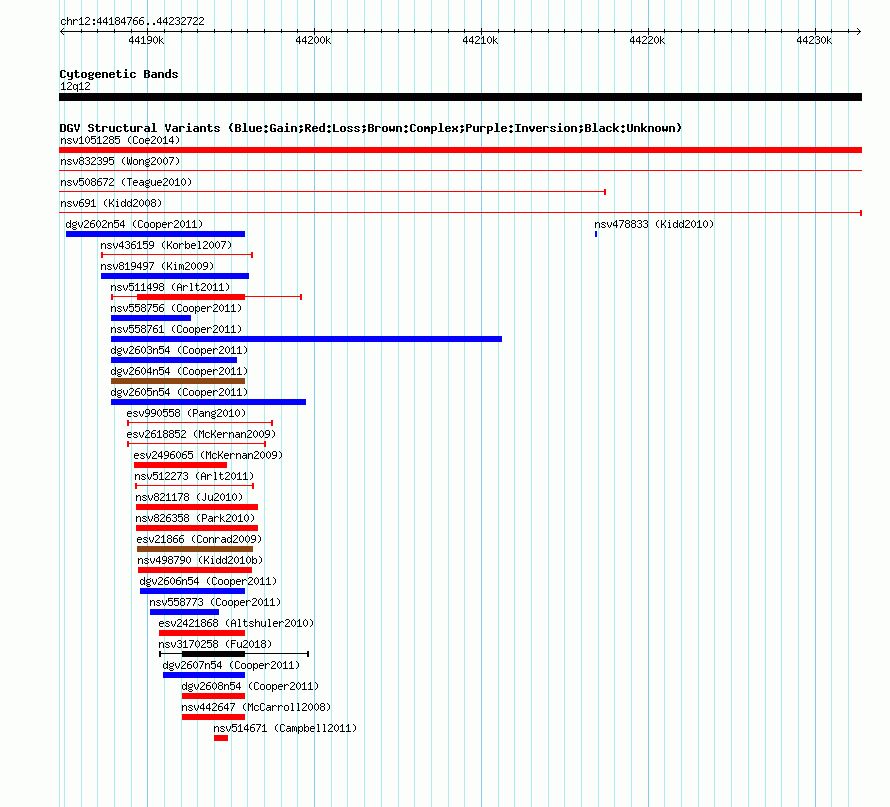Click the ruler's left arrow end
Image resolution: width=890 pixels, height=807 pixels.
62,31
